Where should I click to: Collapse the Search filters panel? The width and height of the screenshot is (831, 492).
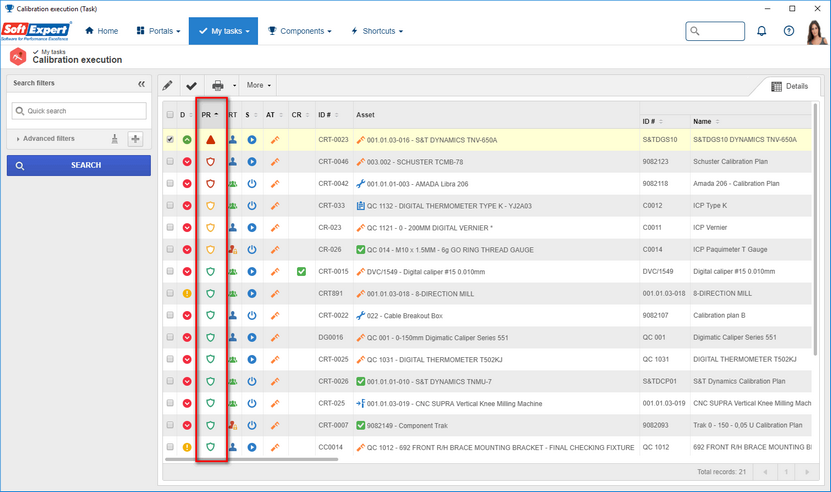click(x=142, y=84)
